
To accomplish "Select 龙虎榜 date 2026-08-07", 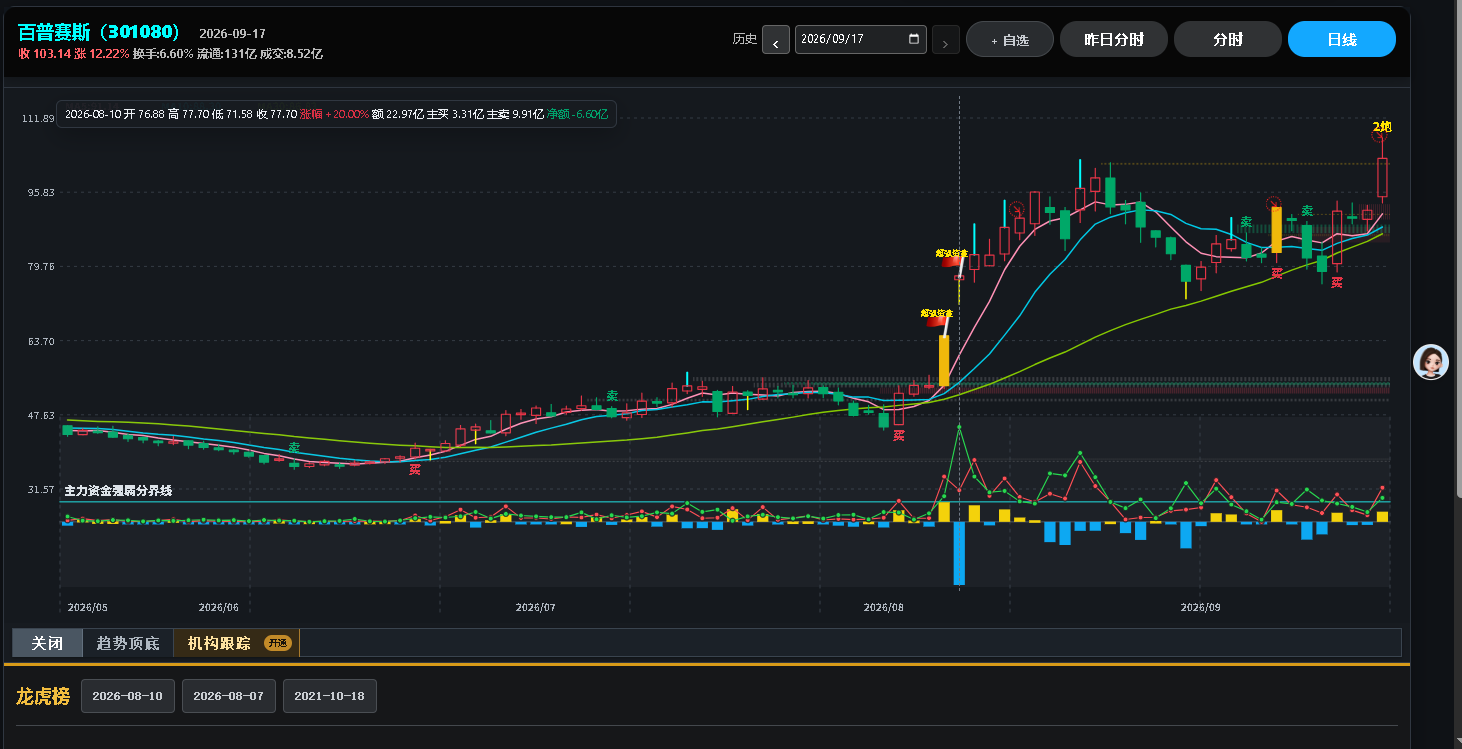I will click(x=229, y=696).
